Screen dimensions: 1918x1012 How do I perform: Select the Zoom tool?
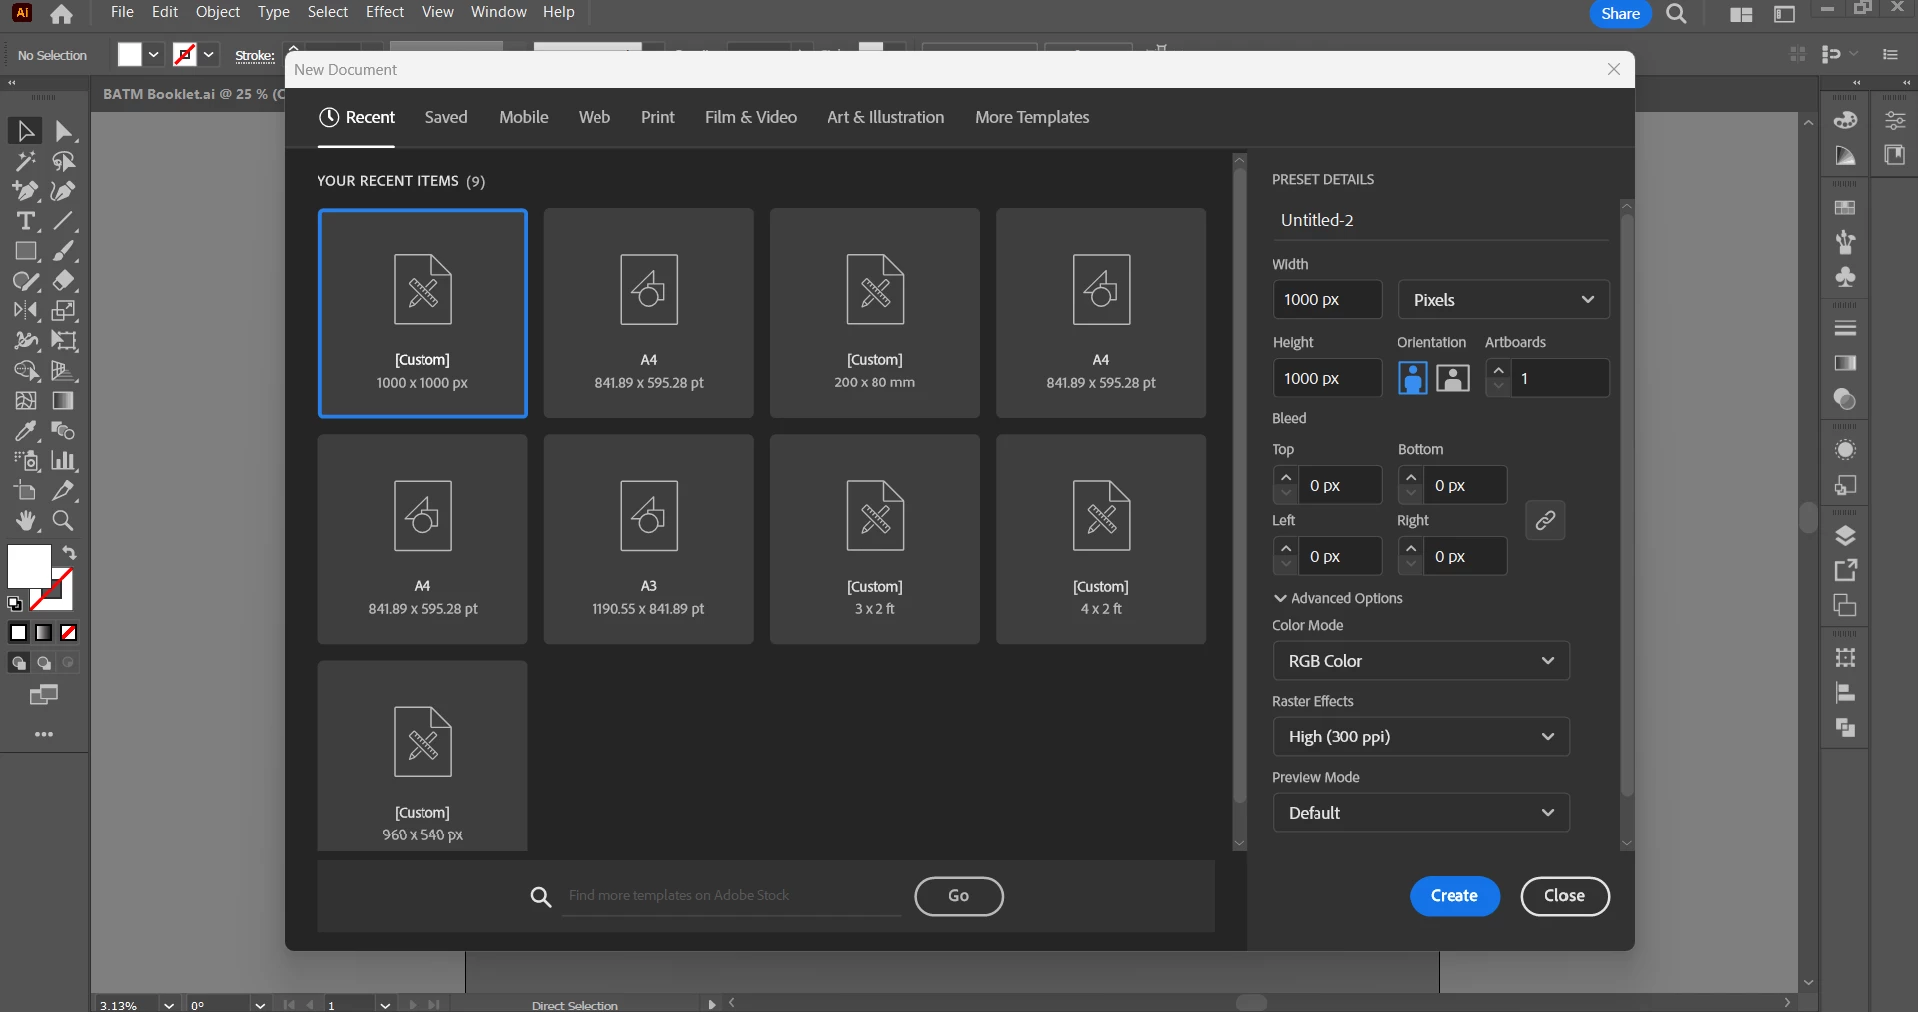pyautogui.click(x=64, y=521)
